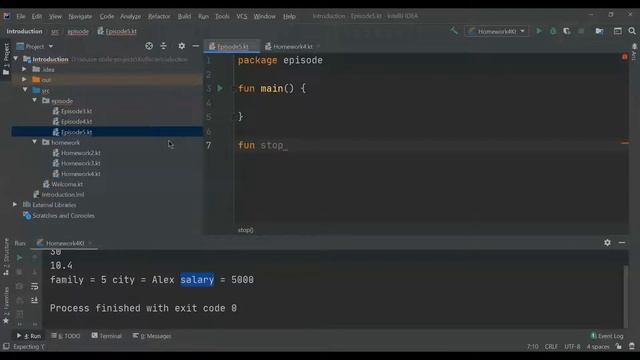
Task: Collapse the homework package
Action: click(35, 142)
